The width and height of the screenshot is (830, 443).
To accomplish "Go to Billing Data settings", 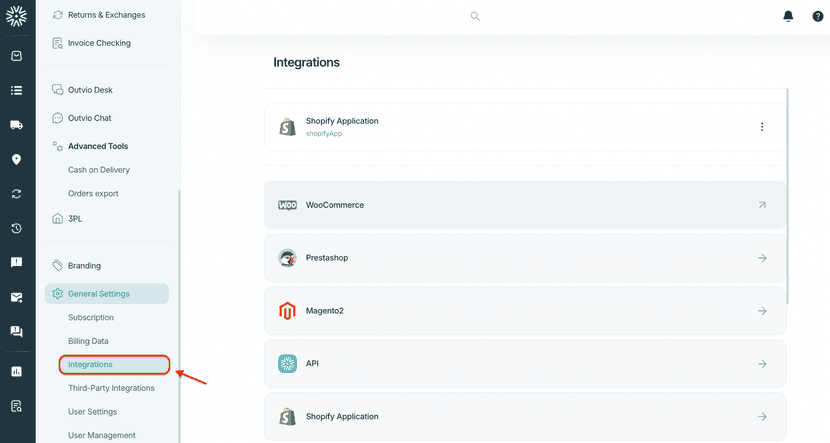I will (88, 341).
